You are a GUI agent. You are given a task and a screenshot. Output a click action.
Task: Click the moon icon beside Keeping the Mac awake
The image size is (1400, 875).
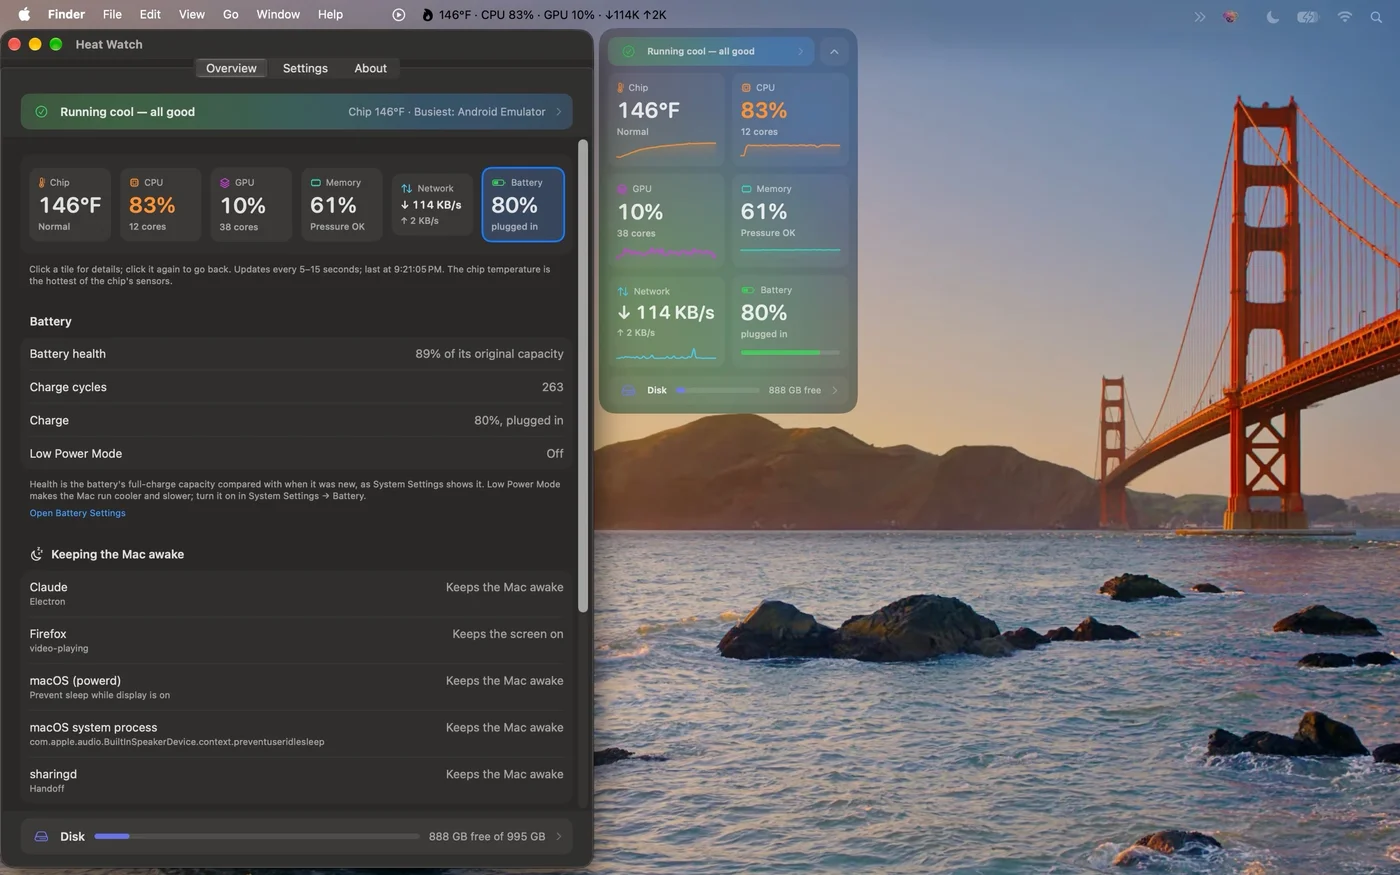point(37,554)
